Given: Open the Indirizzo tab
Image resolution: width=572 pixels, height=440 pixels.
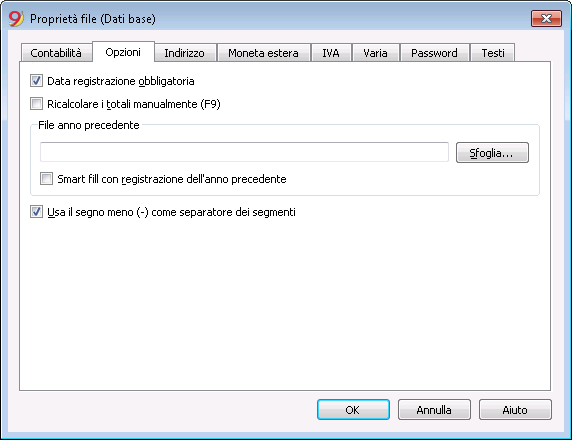Looking at the screenshot, I should (x=184, y=53).
